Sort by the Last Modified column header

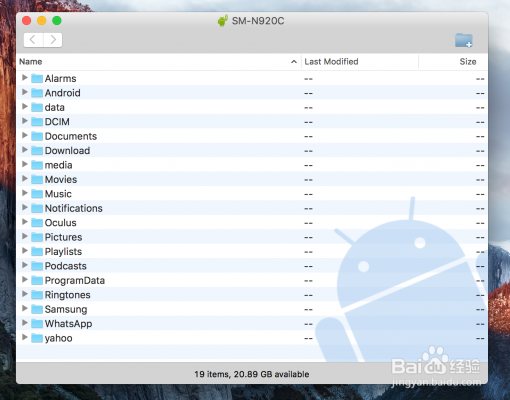pyautogui.click(x=331, y=62)
